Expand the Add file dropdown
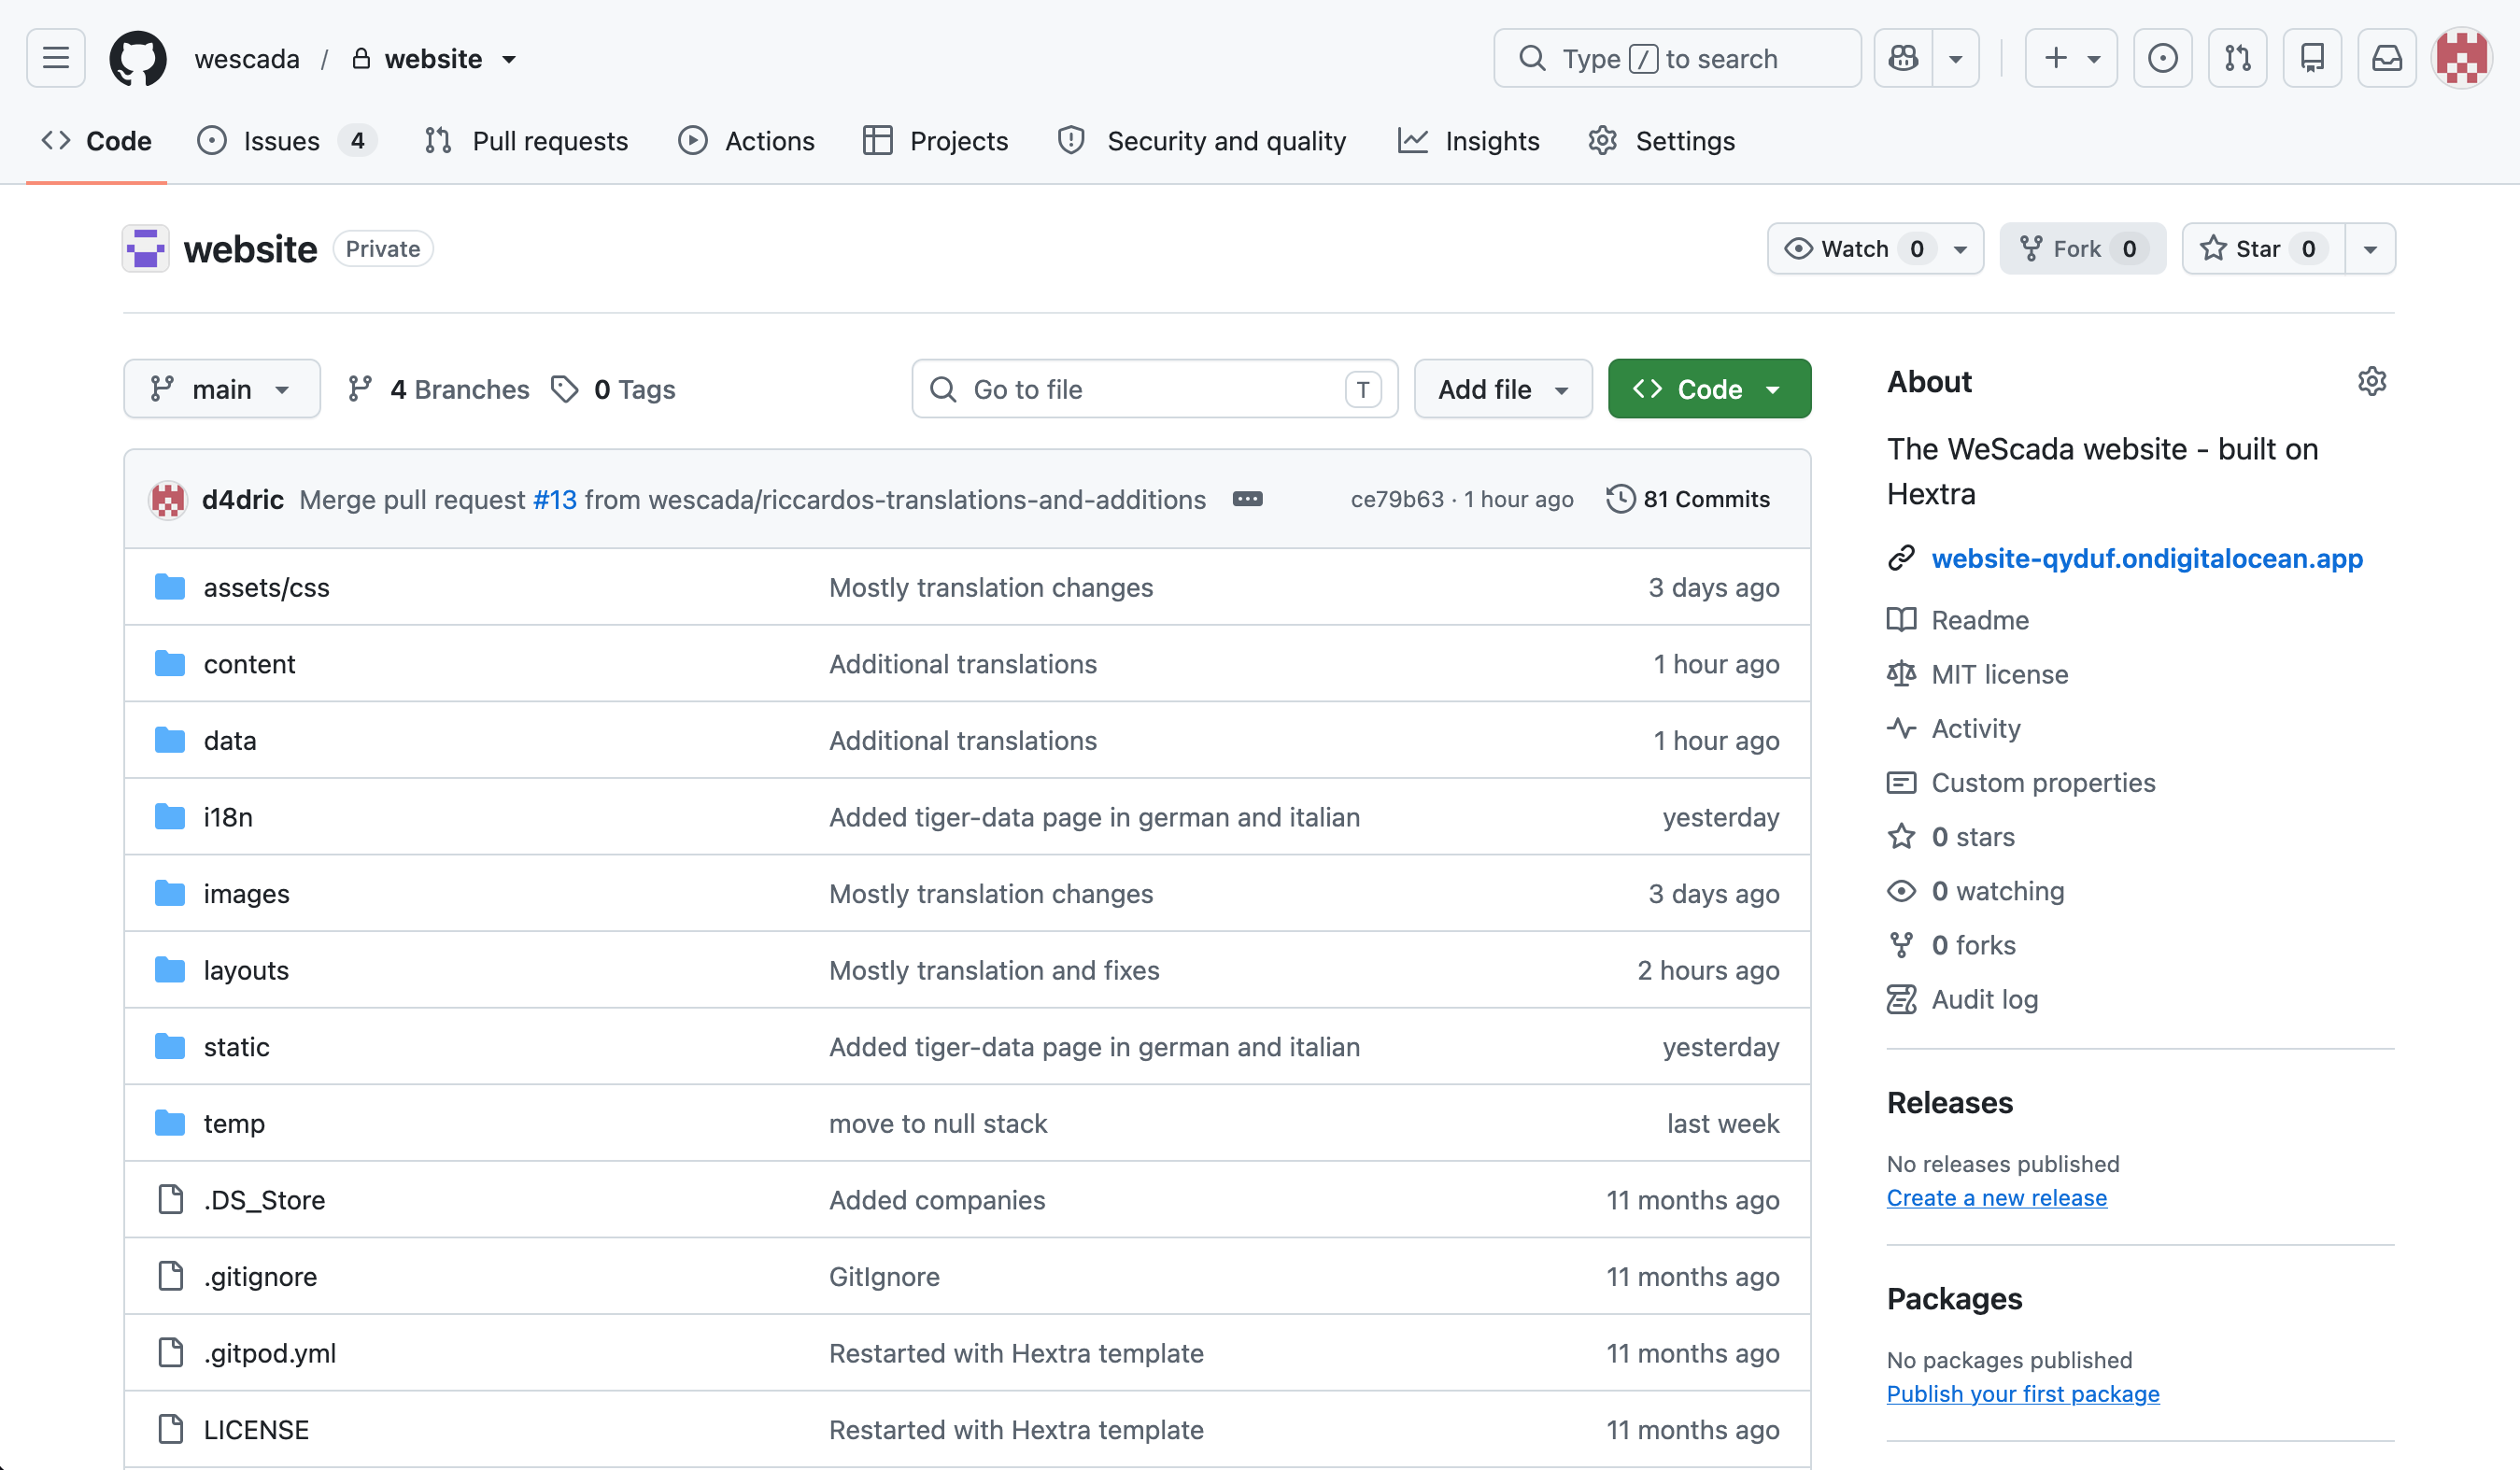Viewport: 2520px width, 1470px height. click(x=1502, y=389)
